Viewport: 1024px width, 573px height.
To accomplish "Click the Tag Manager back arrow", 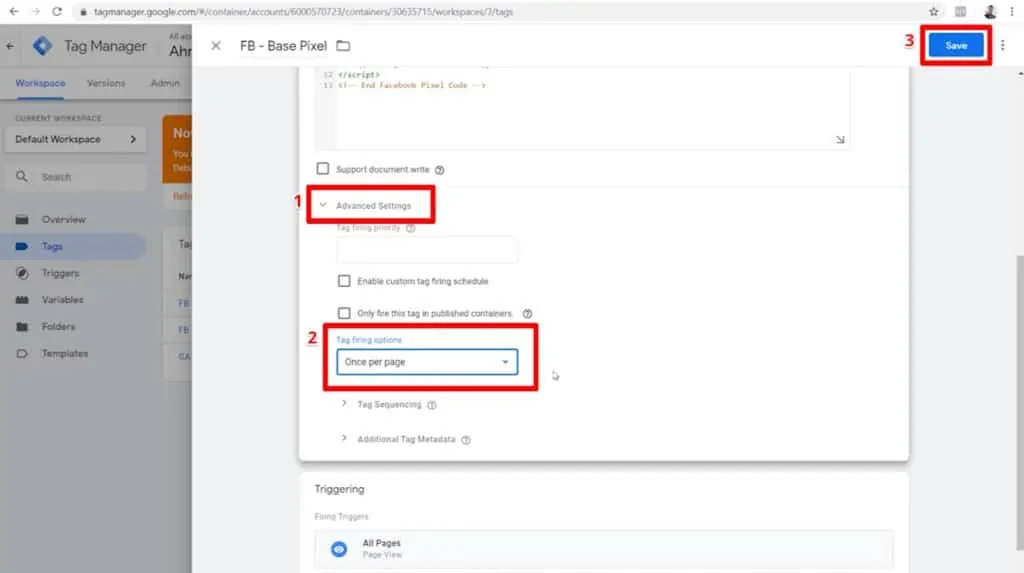I will [x=10, y=46].
